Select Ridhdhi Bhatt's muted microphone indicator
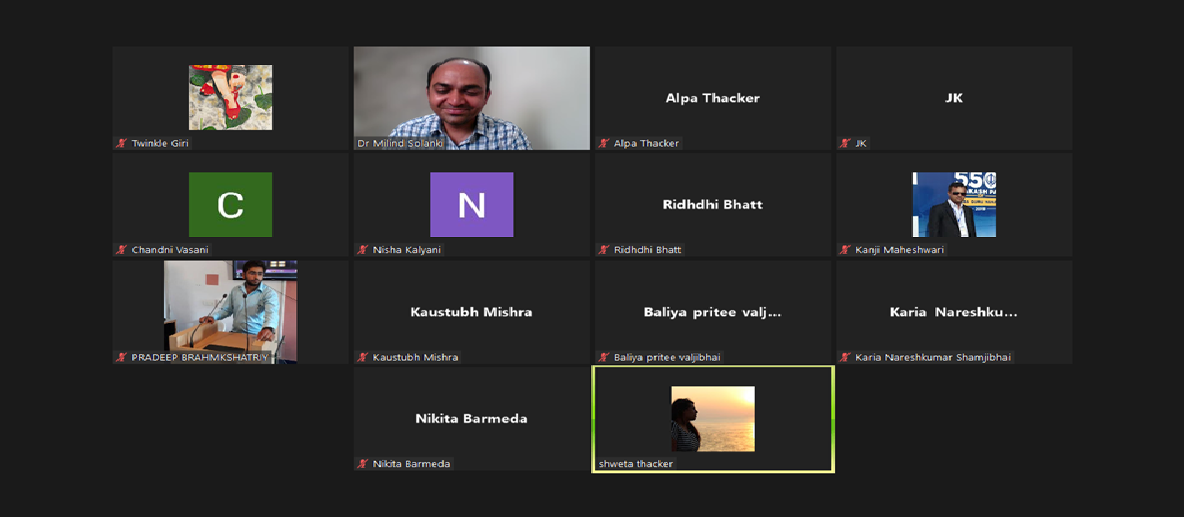Screen dimensions: 1184x529 604,250
